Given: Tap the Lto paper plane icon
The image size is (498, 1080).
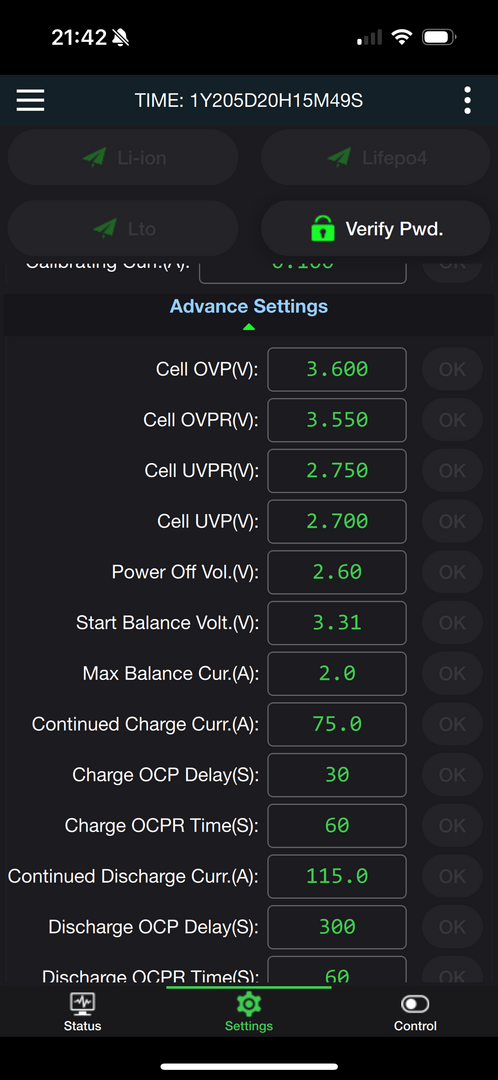Looking at the screenshot, I should pyautogui.click(x=105, y=229).
